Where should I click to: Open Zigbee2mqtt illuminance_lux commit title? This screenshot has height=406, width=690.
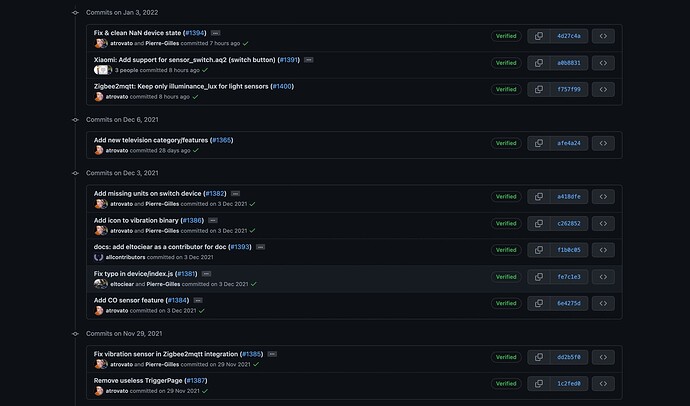point(182,86)
